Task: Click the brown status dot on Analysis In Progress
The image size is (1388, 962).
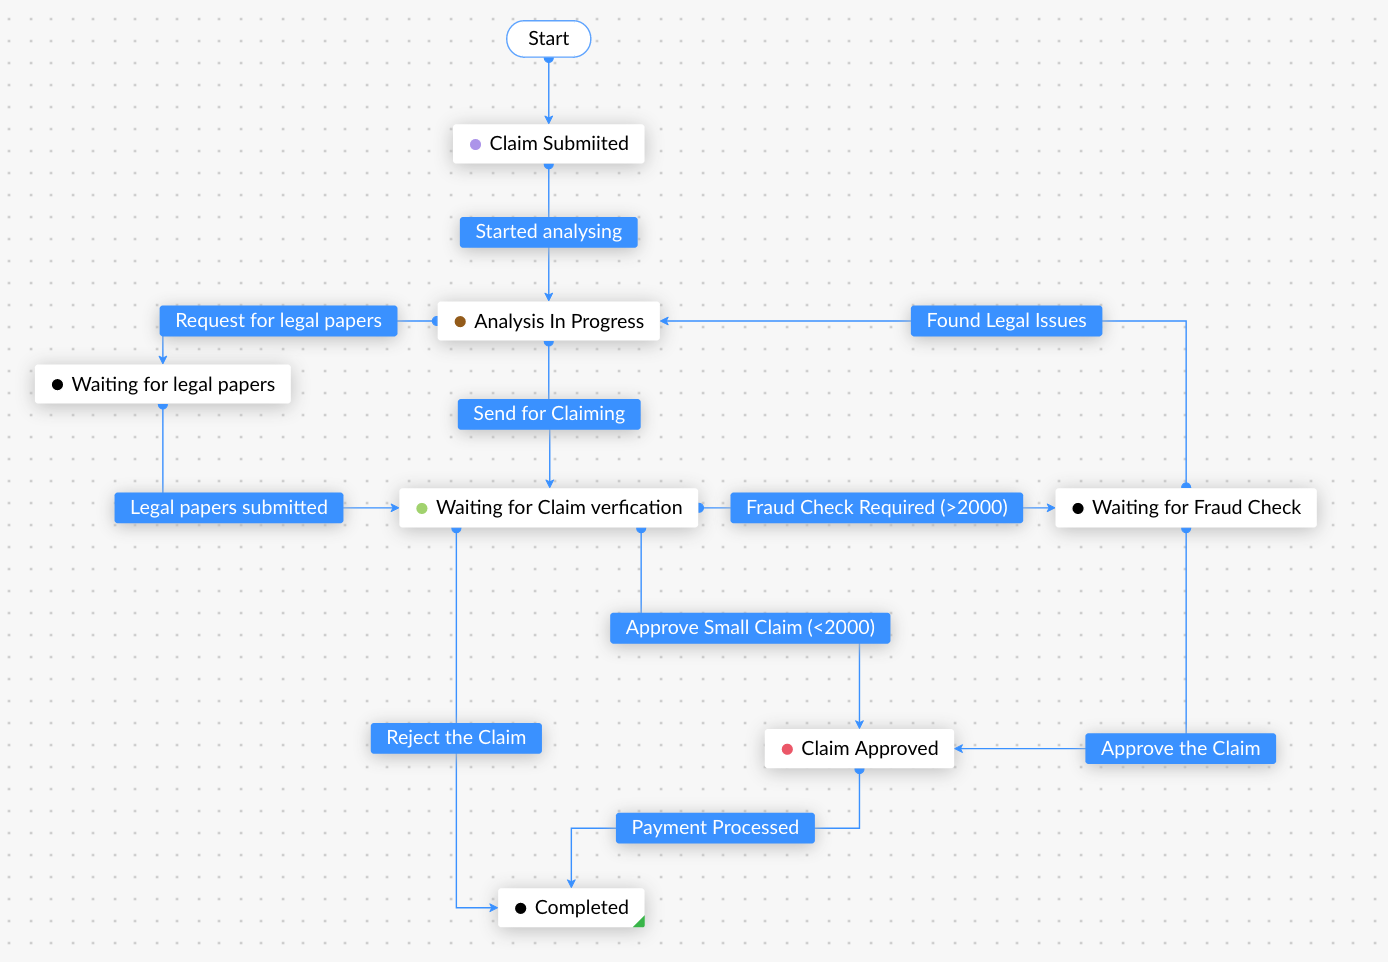Action: coord(460,322)
